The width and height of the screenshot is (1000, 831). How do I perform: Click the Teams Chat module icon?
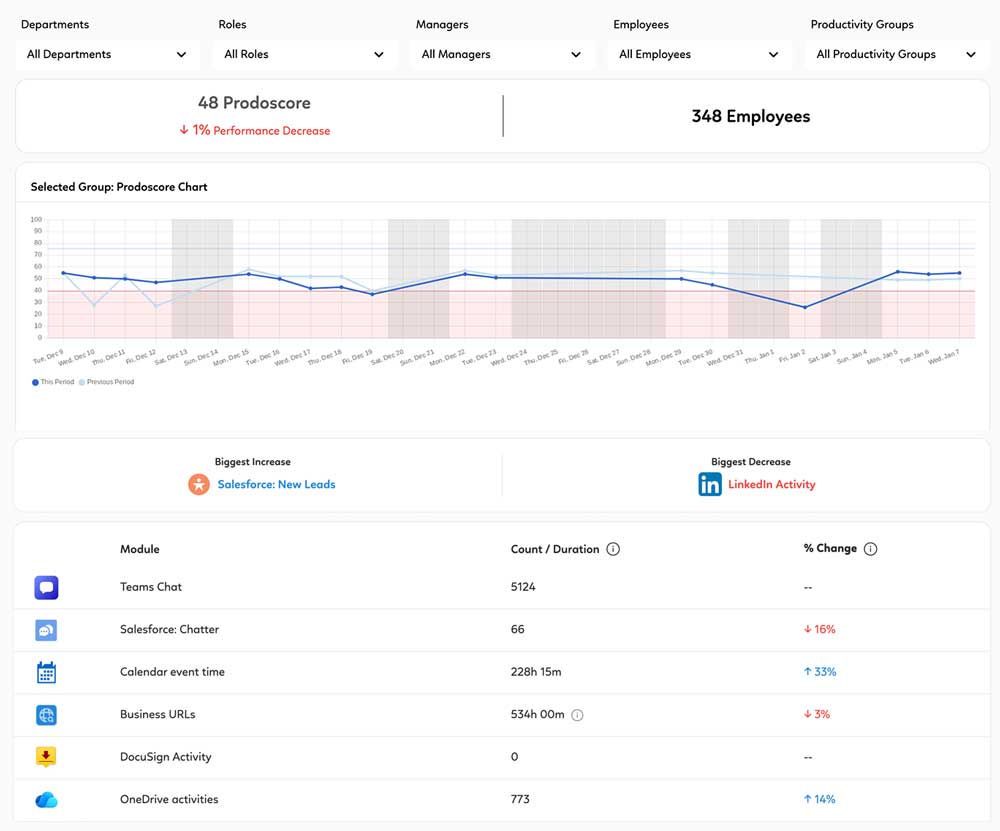coord(46,587)
